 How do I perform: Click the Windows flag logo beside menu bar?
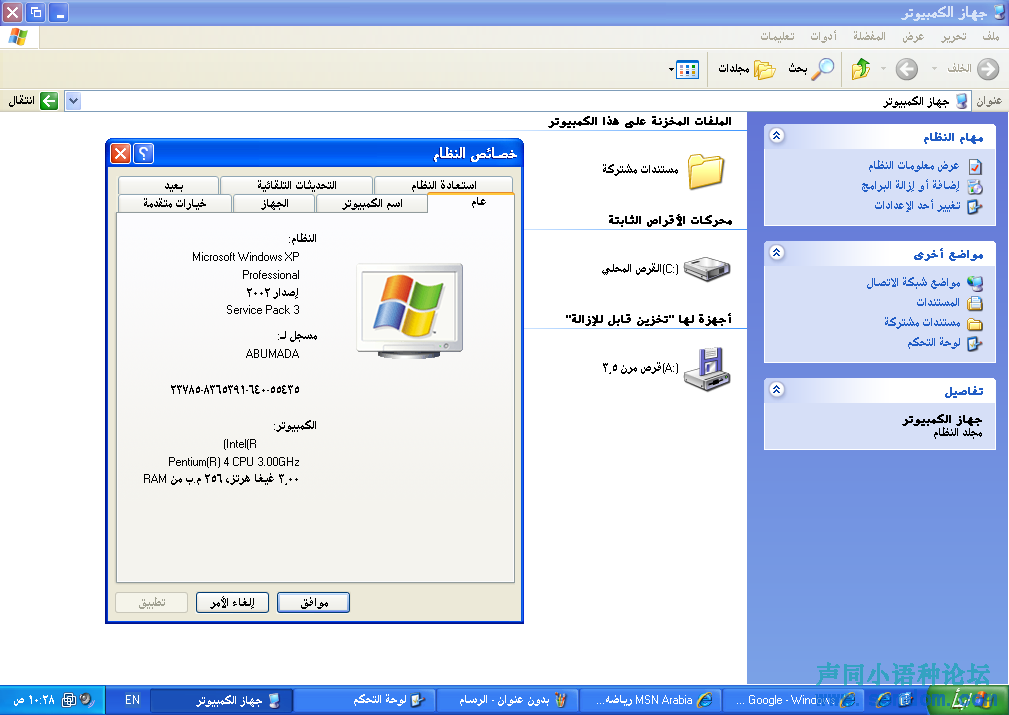19,37
